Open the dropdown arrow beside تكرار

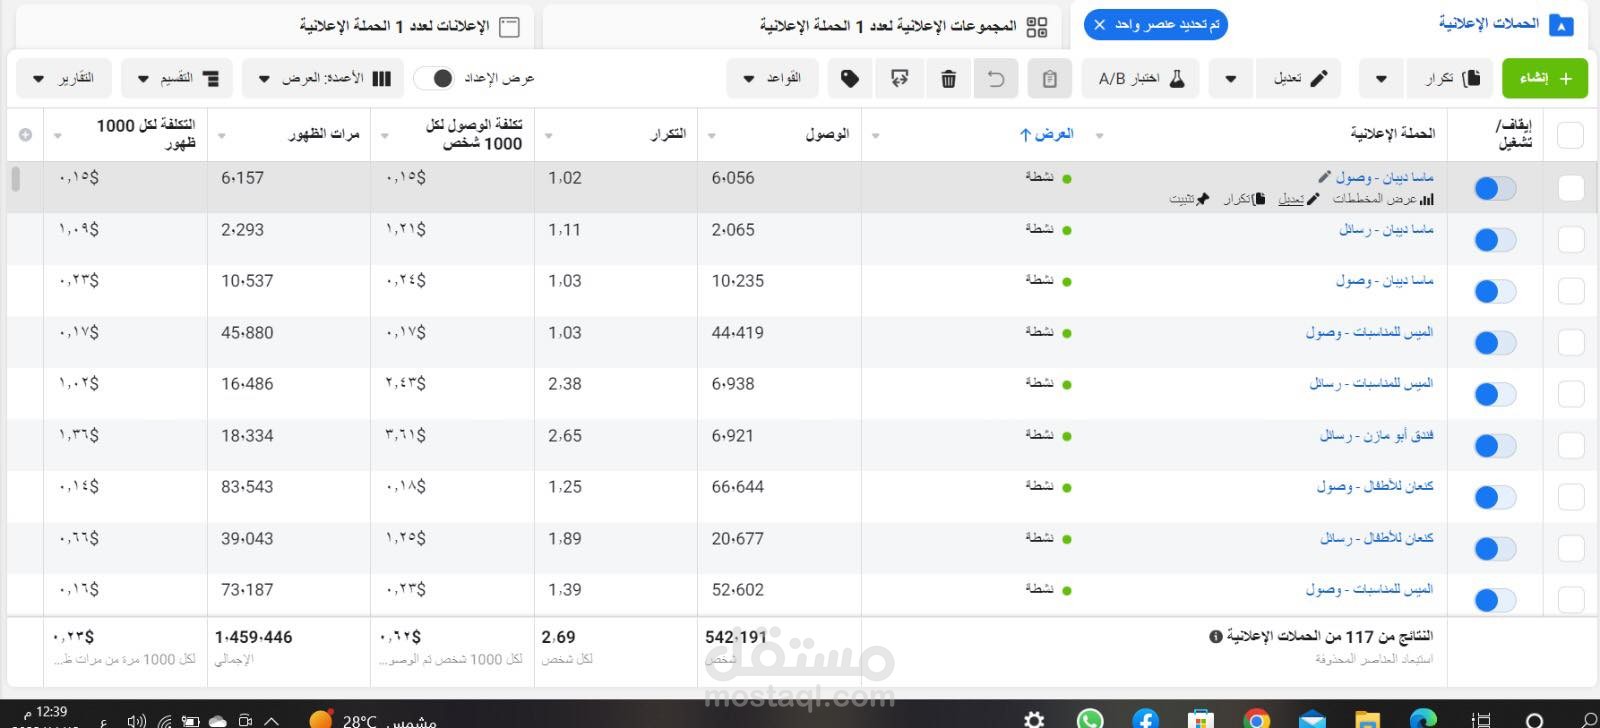click(x=1381, y=78)
